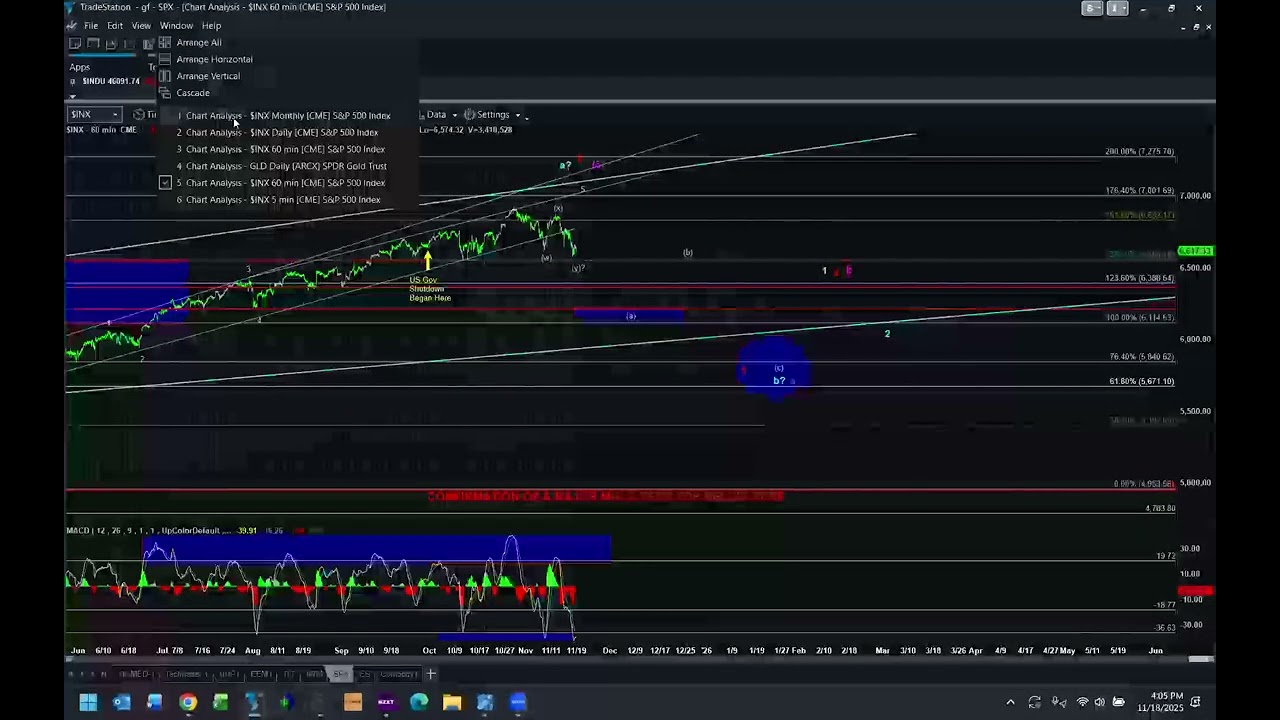
Task: Restore the inner chart window
Action: (1197, 27)
